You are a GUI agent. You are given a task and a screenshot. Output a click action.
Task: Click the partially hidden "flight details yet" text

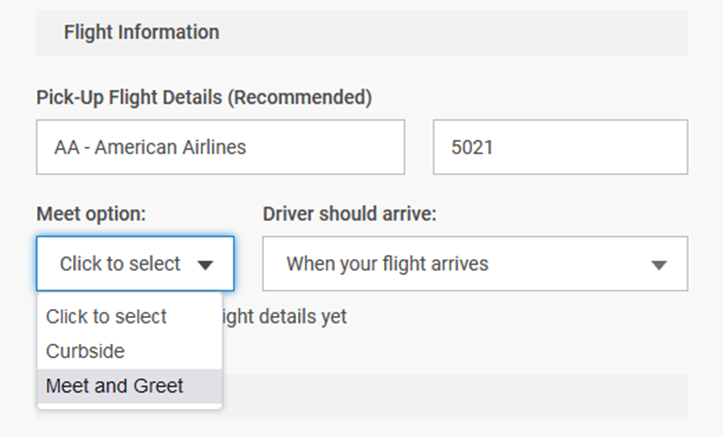pos(285,316)
